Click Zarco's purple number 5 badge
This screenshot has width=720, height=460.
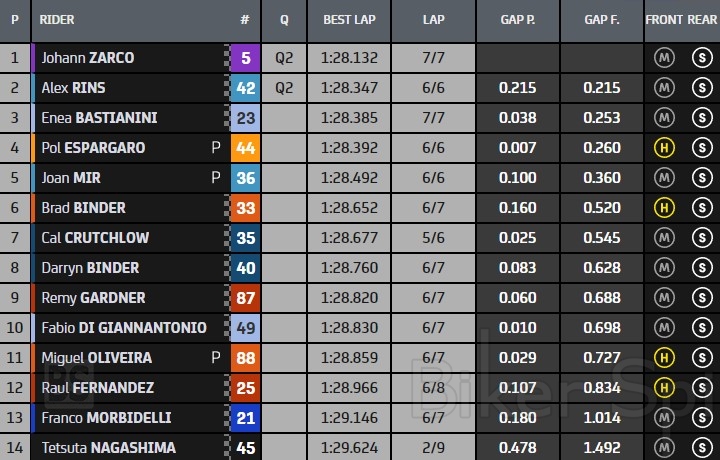(245, 58)
